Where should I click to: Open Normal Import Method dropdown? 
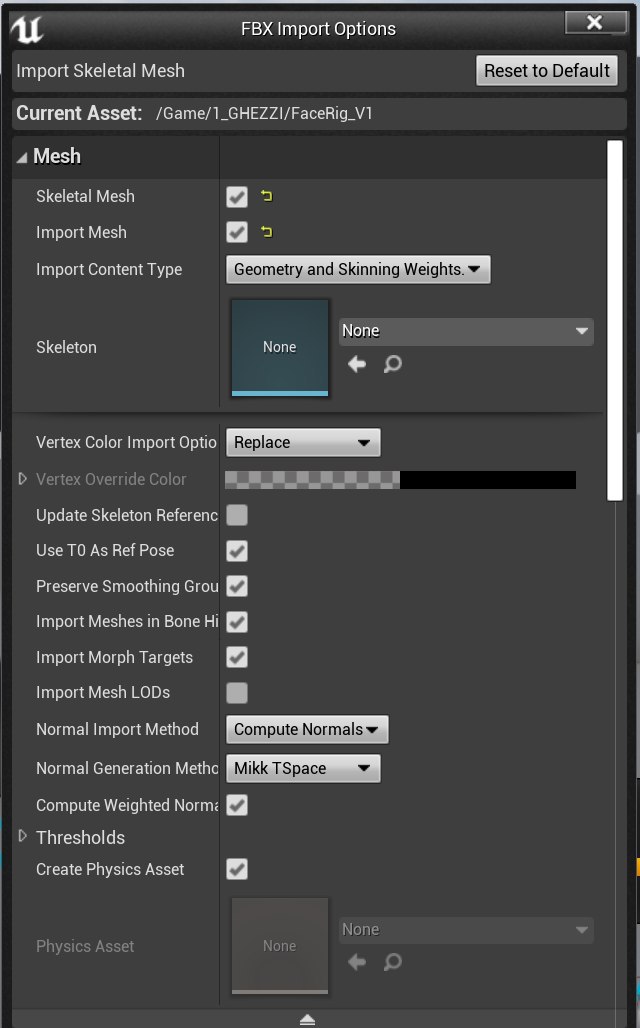coord(307,730)
